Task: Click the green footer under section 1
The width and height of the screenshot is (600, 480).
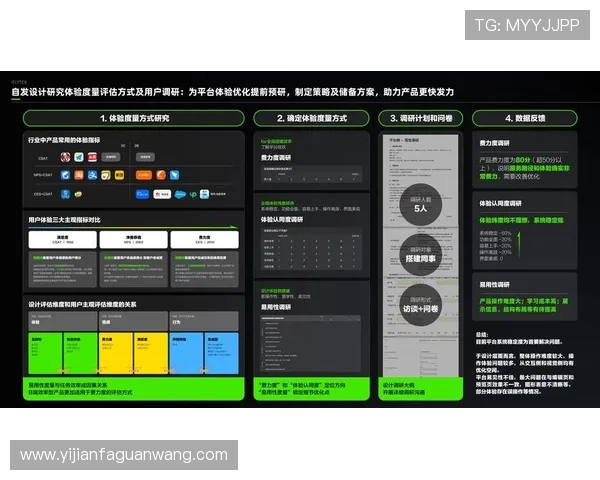Action: pyautogui.click(x=134, y=389)
